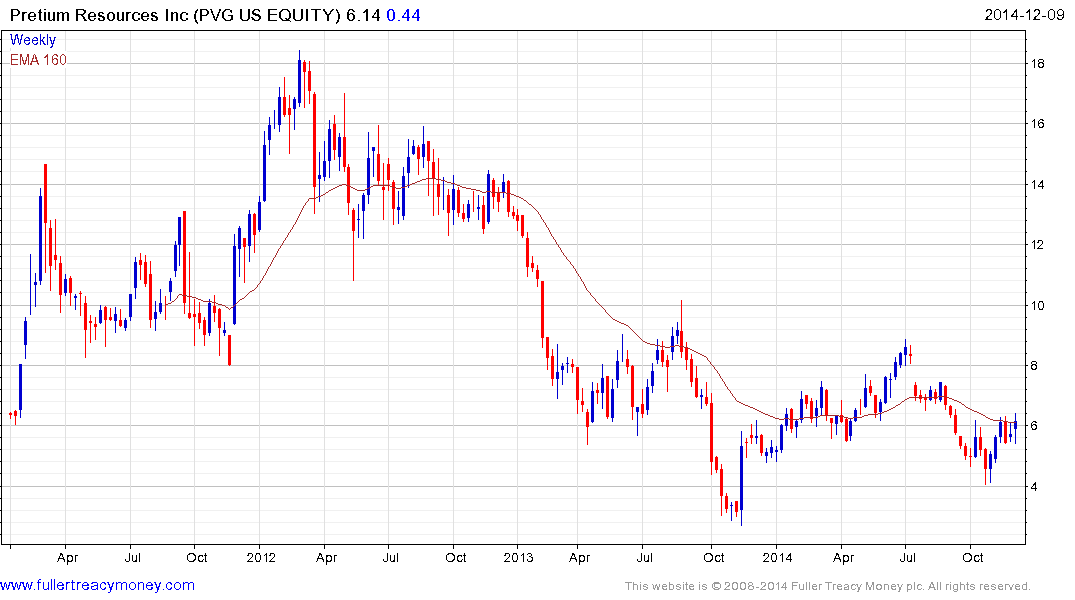
Task: Click the last price value 6.14
Action: 363,15
